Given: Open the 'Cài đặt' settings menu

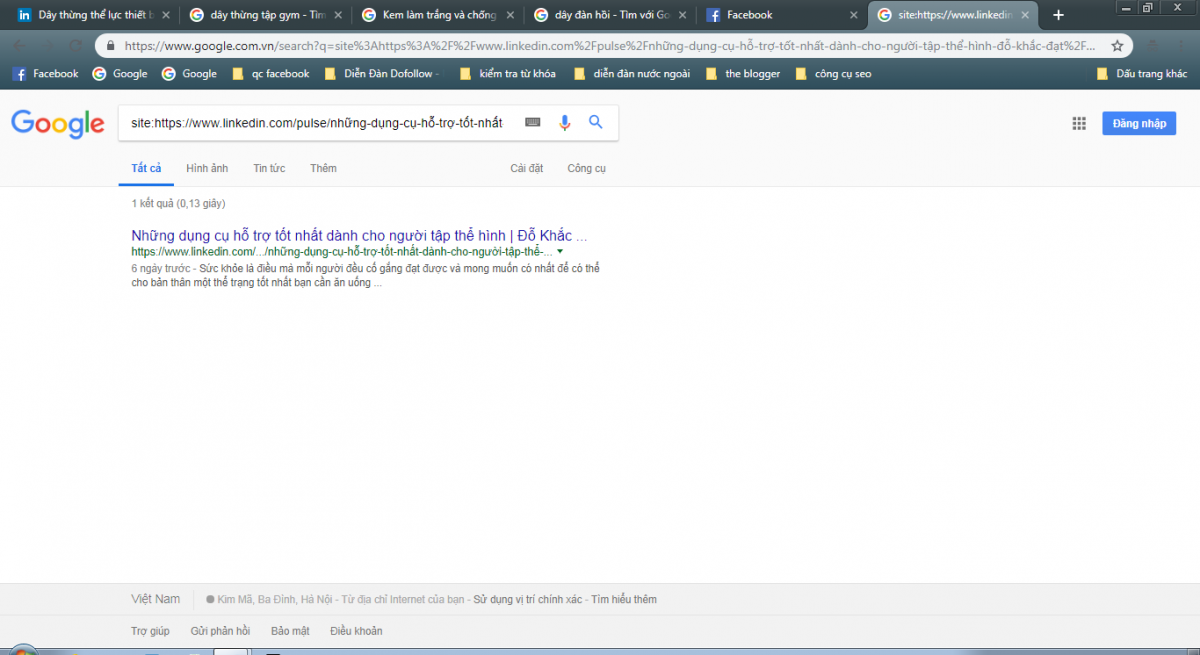Looking at the screenshot, I should tap(527, 168).
